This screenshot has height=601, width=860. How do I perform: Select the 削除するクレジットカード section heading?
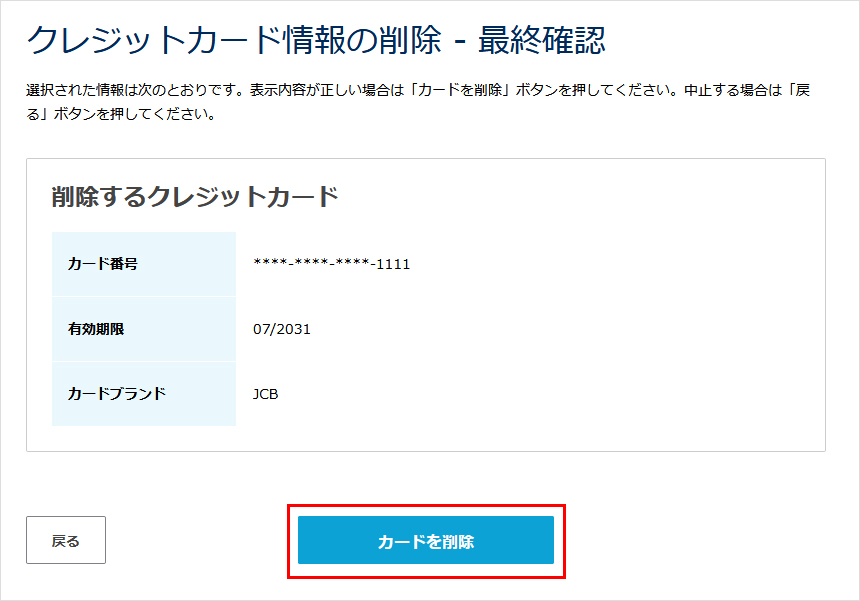click(195, 196)
